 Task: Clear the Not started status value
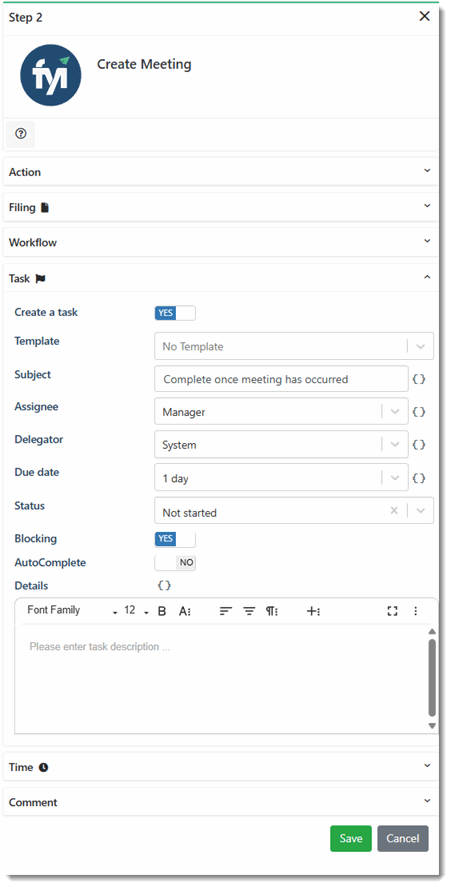tap(394, 510)
